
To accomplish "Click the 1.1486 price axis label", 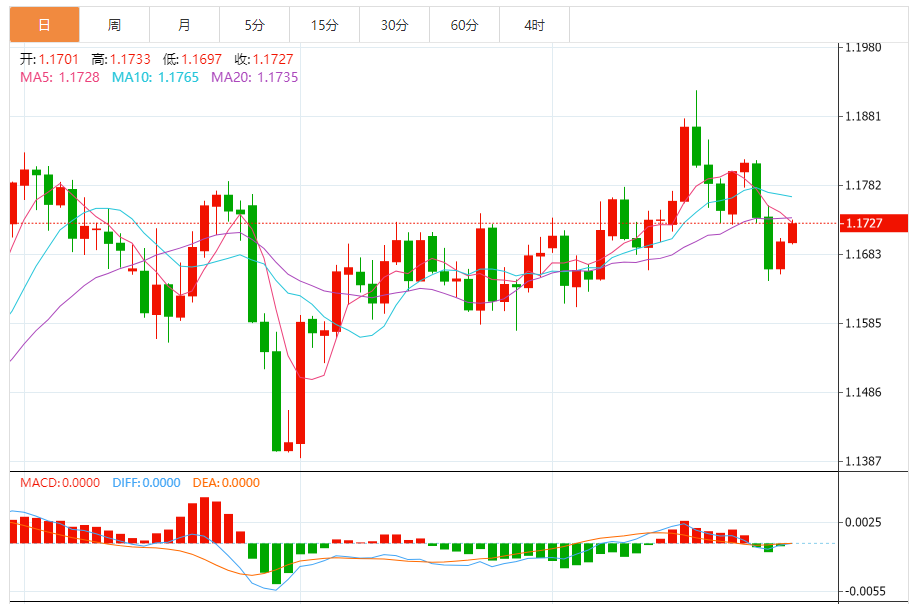I will pos(863,392).
